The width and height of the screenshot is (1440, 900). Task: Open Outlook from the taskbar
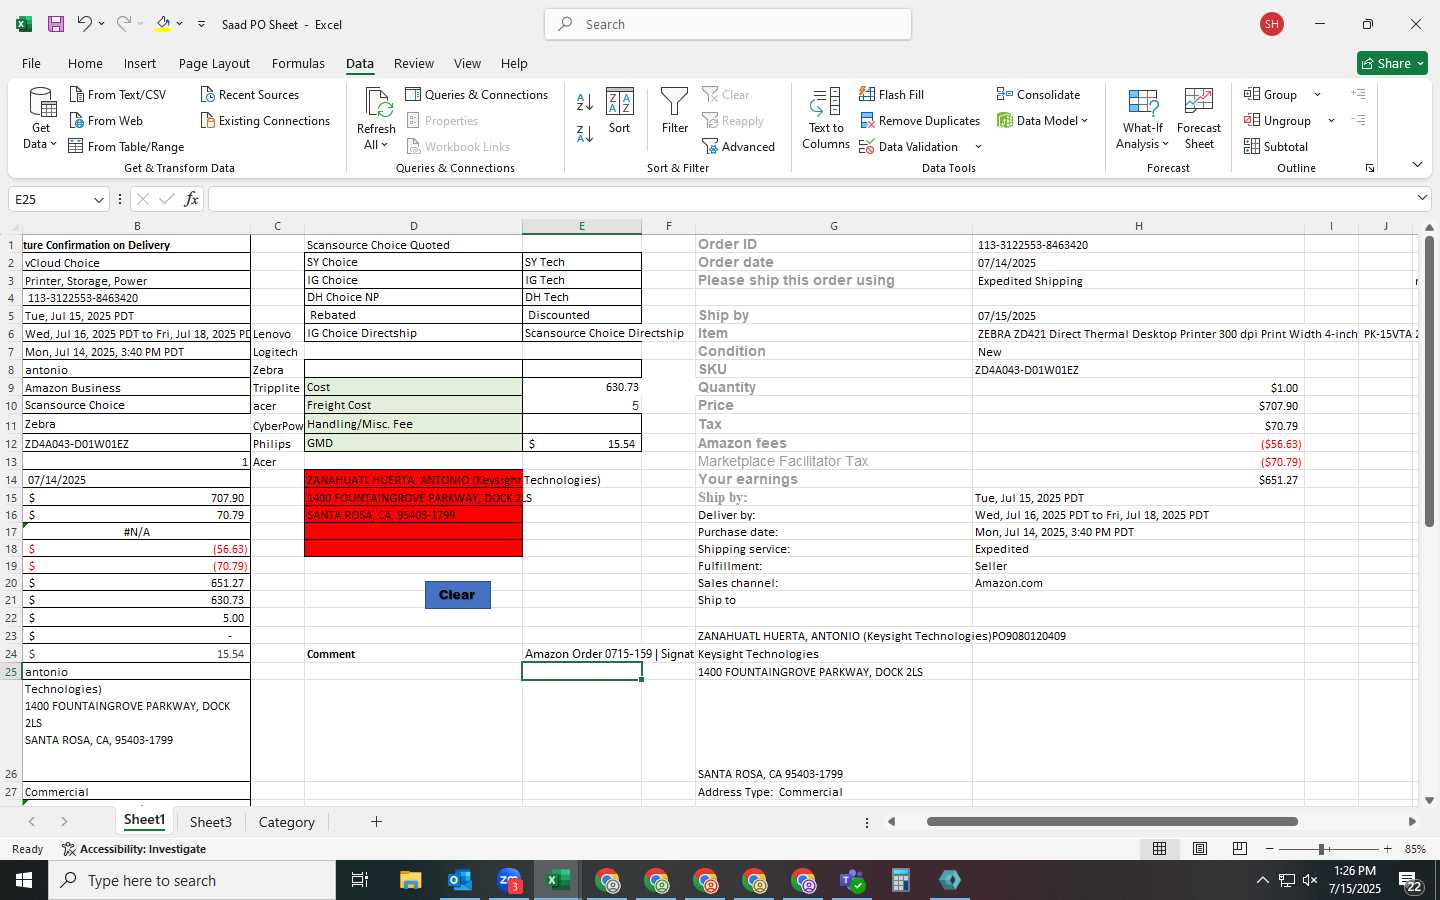click(x=459, y=880)
